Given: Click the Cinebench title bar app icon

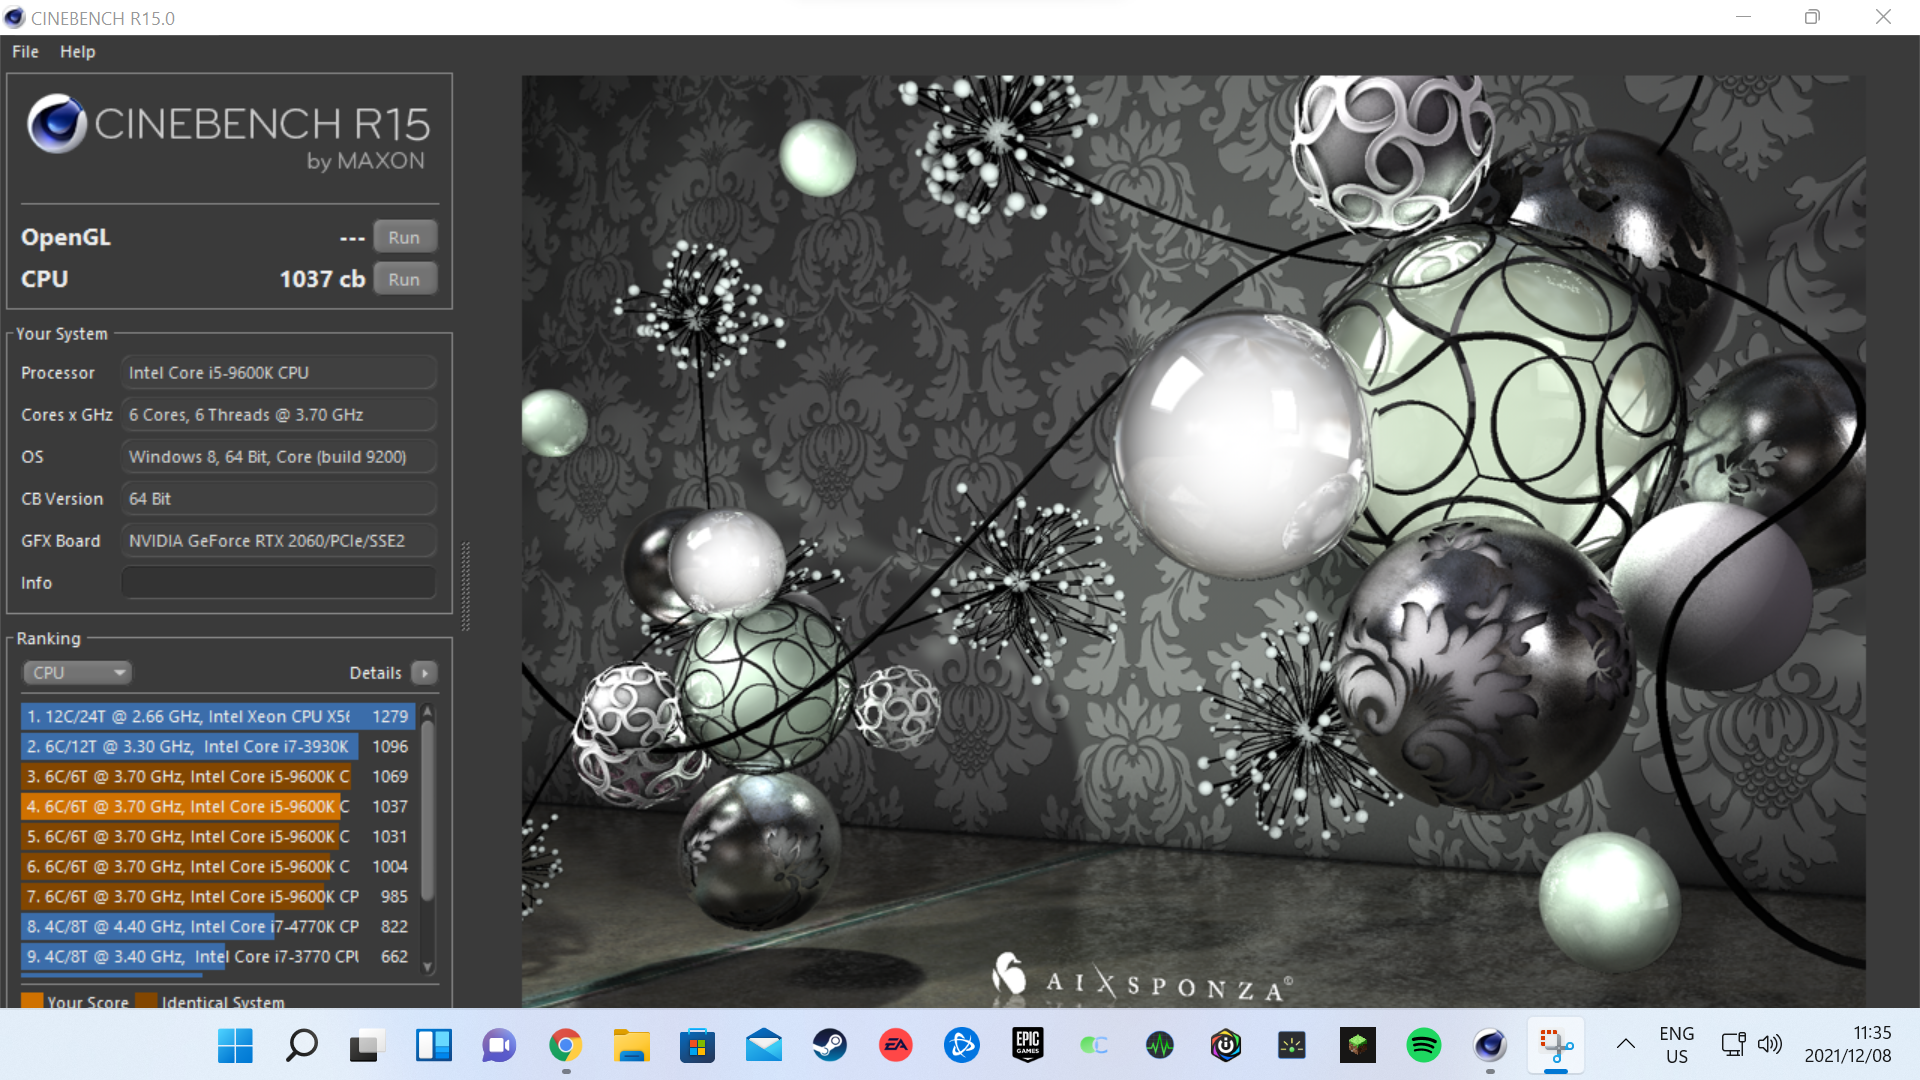Looking at the screenshot, I should (14, 18).
